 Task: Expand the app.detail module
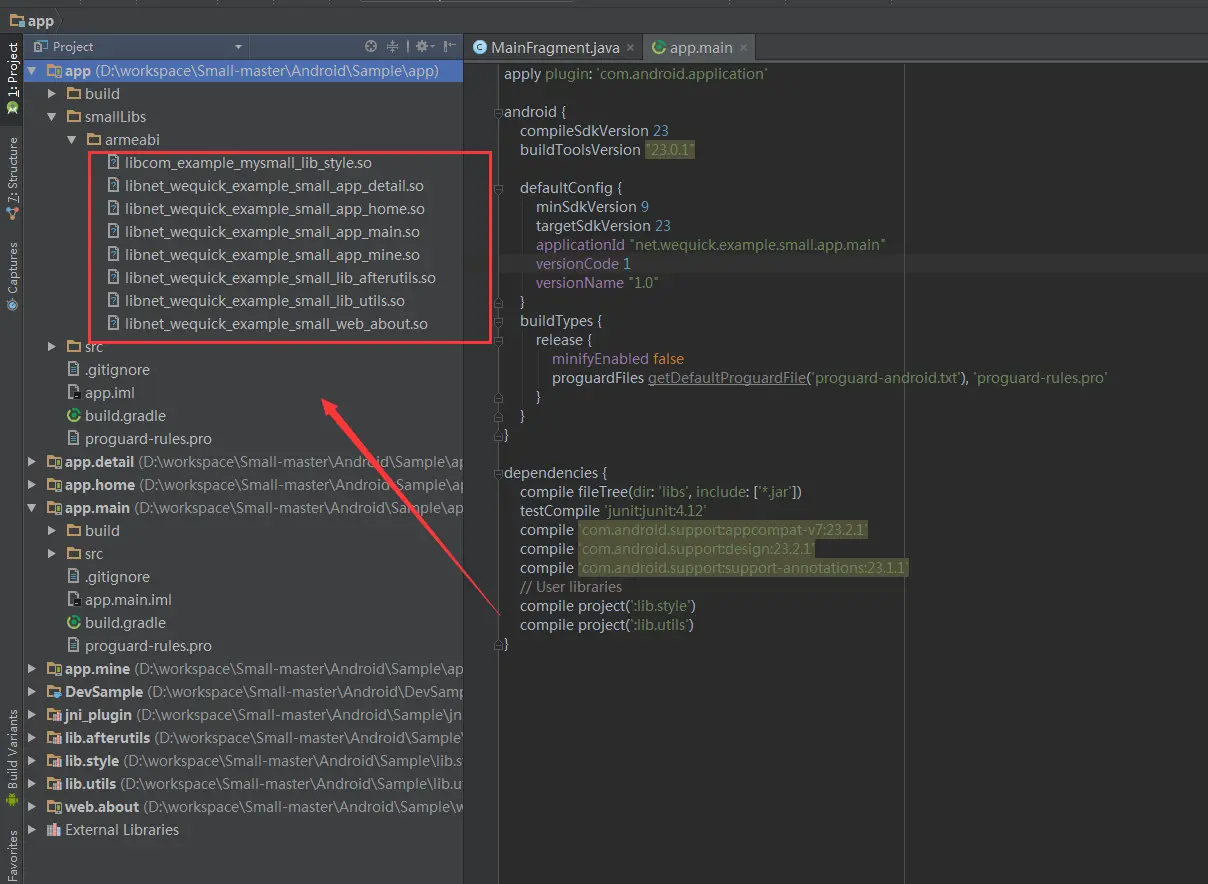(x=32, y=462)
